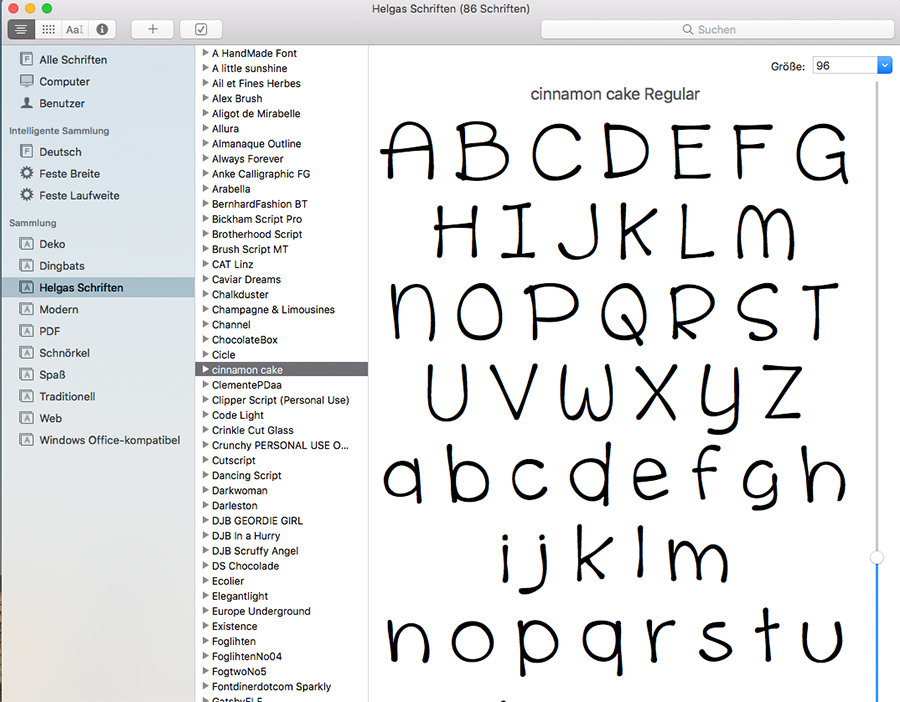The height and width of the screenshot is (702, 900).
Task: Select Feste Breite smart collection gear icon
Action: [27, 174]
